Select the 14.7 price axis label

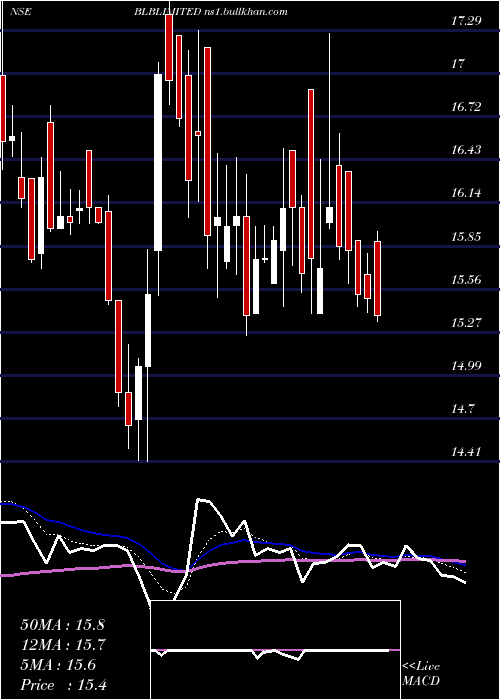click(462, 408)
